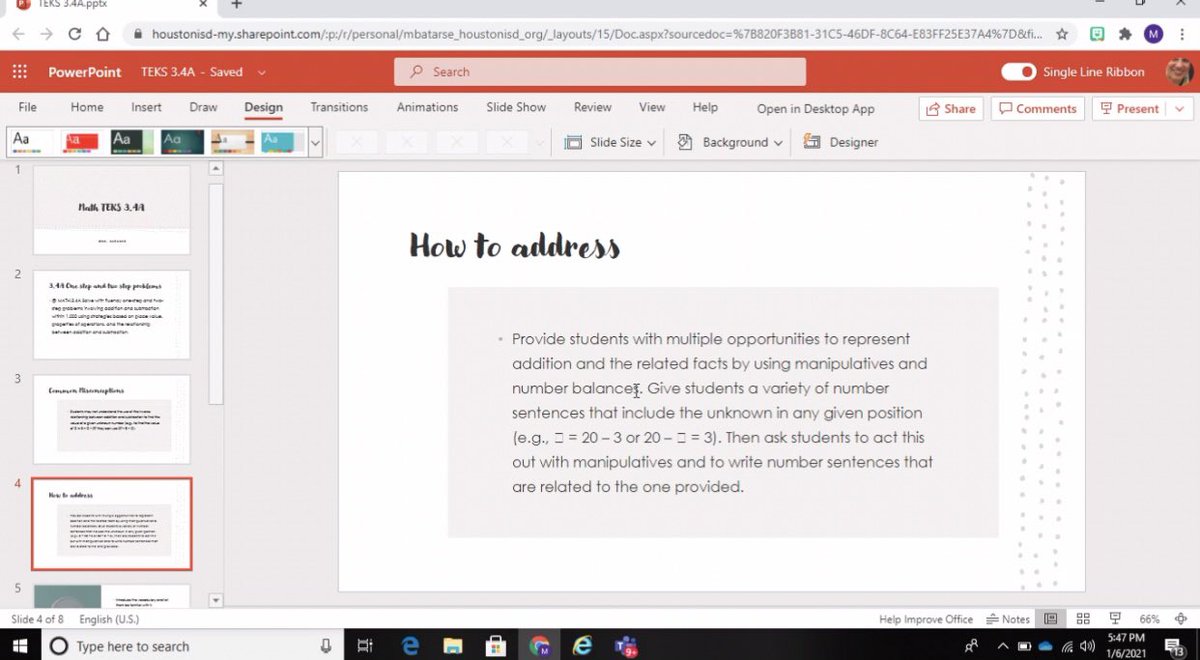Start Slide Show from status bar icon

1115,619
